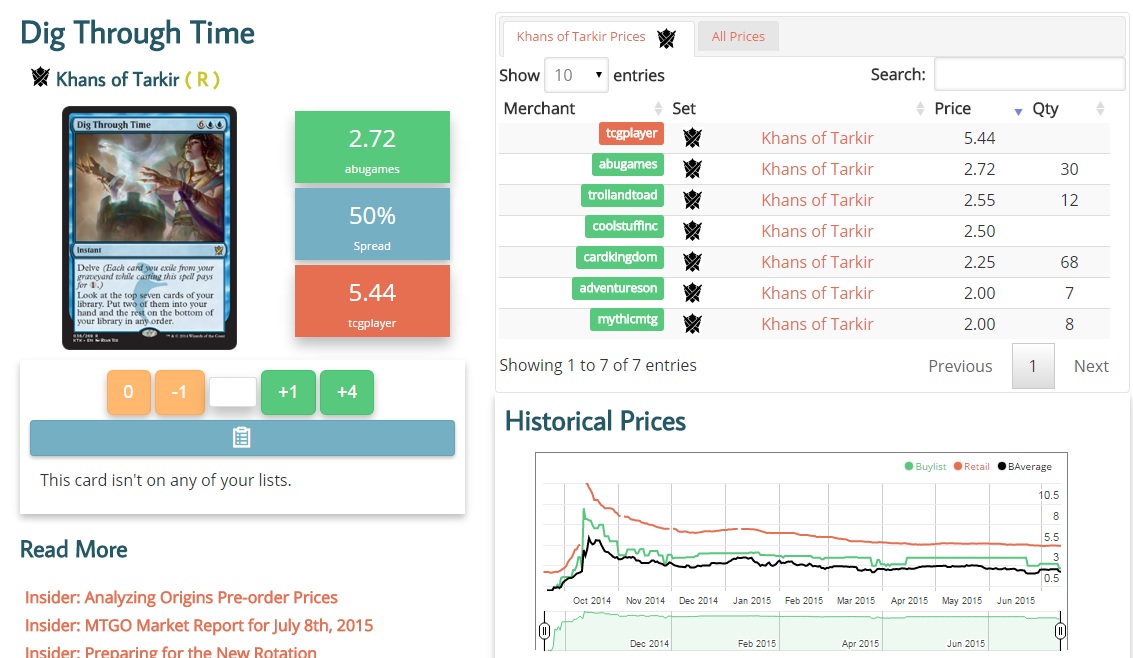The height and width of the screenshot is (658, 1133).
Task: Open the Show entries dropdown
Action: click(x=576, y=75)
